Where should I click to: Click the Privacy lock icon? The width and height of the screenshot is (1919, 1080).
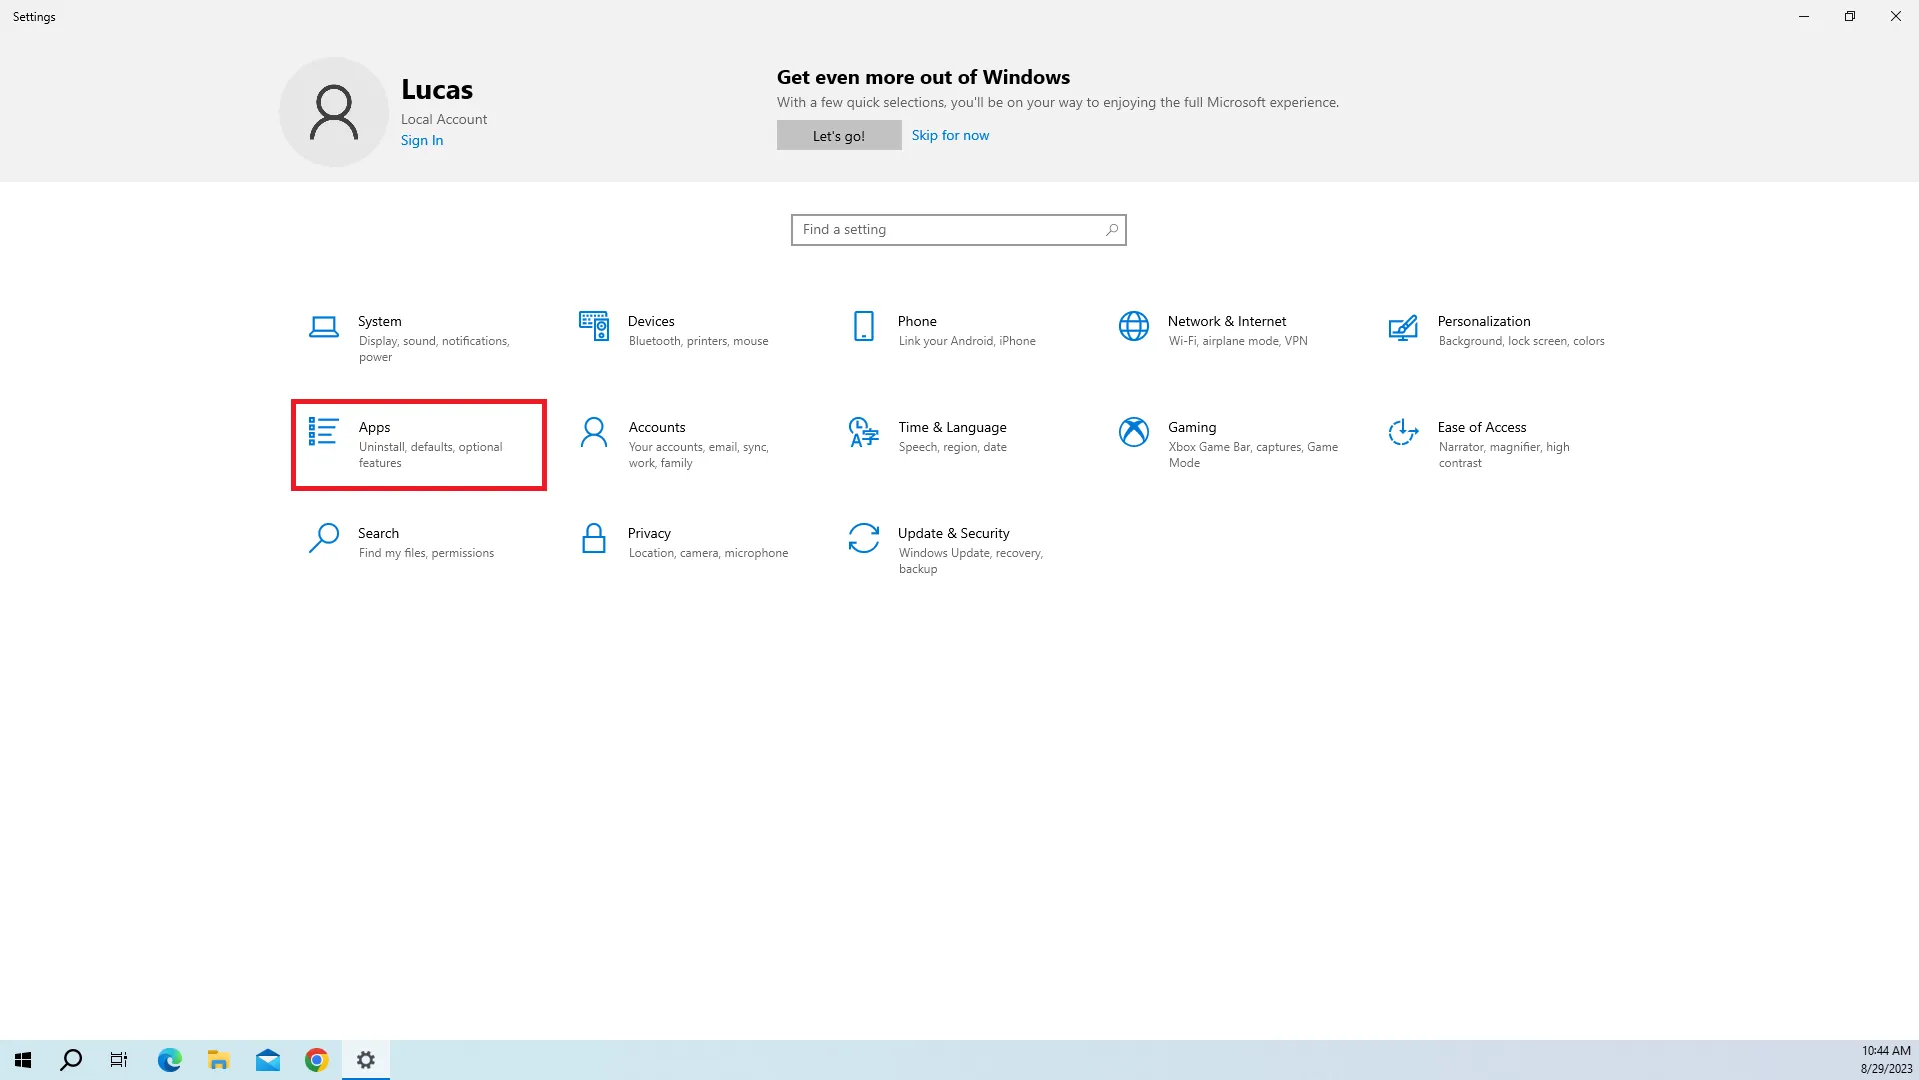pyautogui.click(x=593, y=538)
